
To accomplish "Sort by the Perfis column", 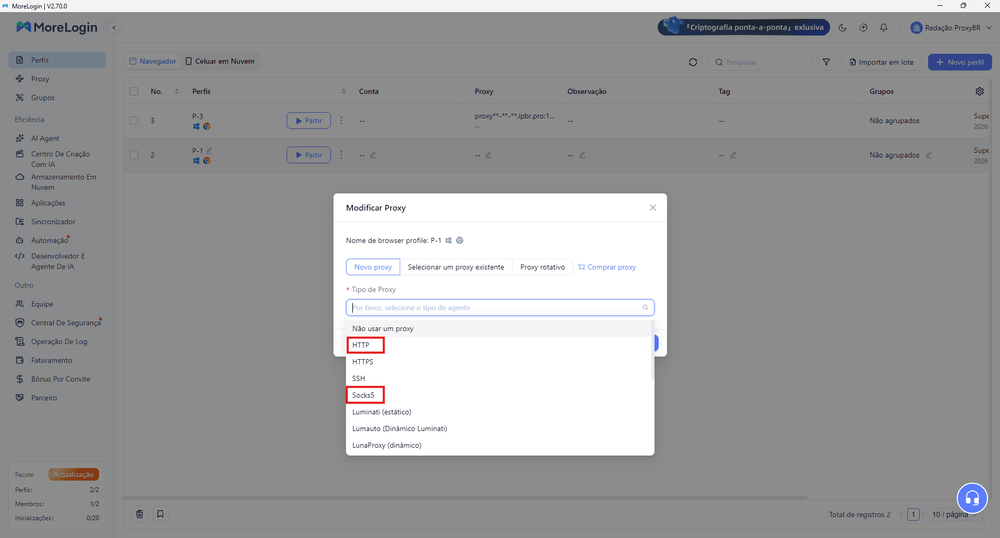I will pos(343,91).
